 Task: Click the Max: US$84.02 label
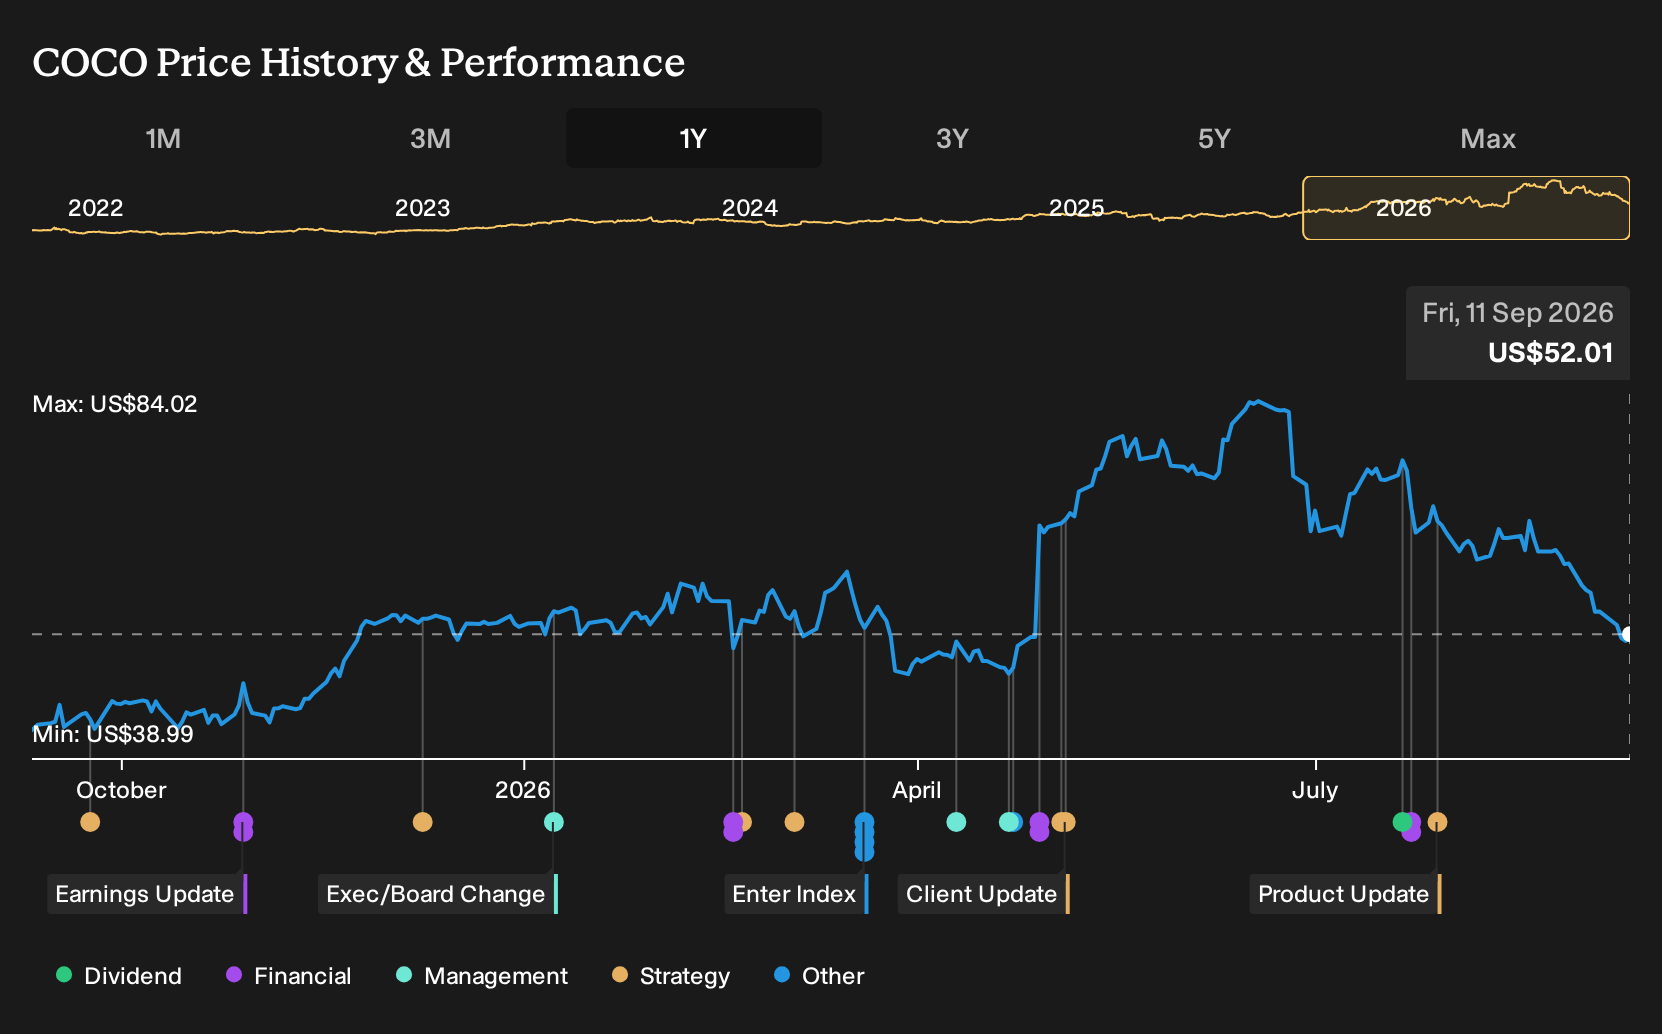(115, 404)
